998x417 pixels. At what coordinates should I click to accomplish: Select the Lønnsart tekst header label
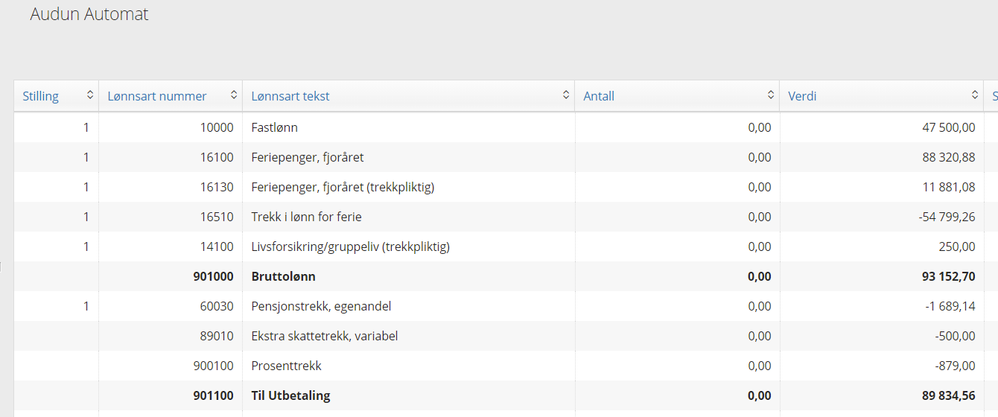(x=290, y=96)
